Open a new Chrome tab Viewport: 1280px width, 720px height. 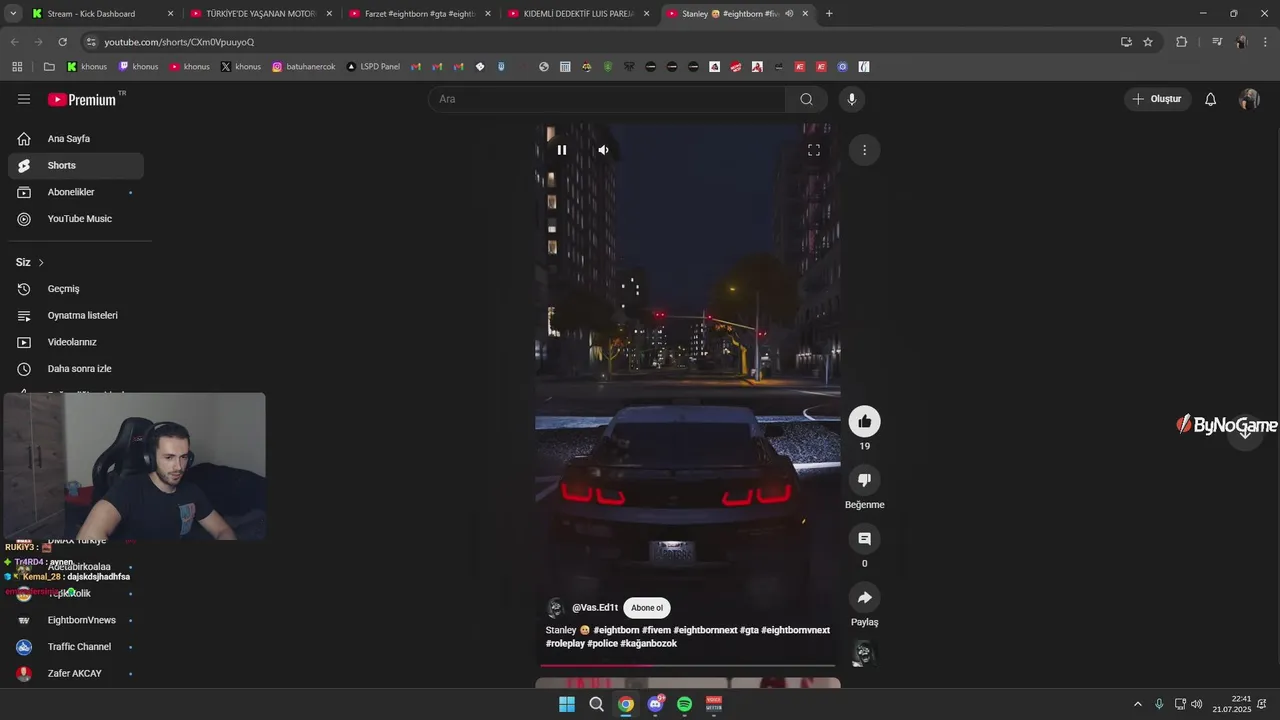click(x=829, y=14)
